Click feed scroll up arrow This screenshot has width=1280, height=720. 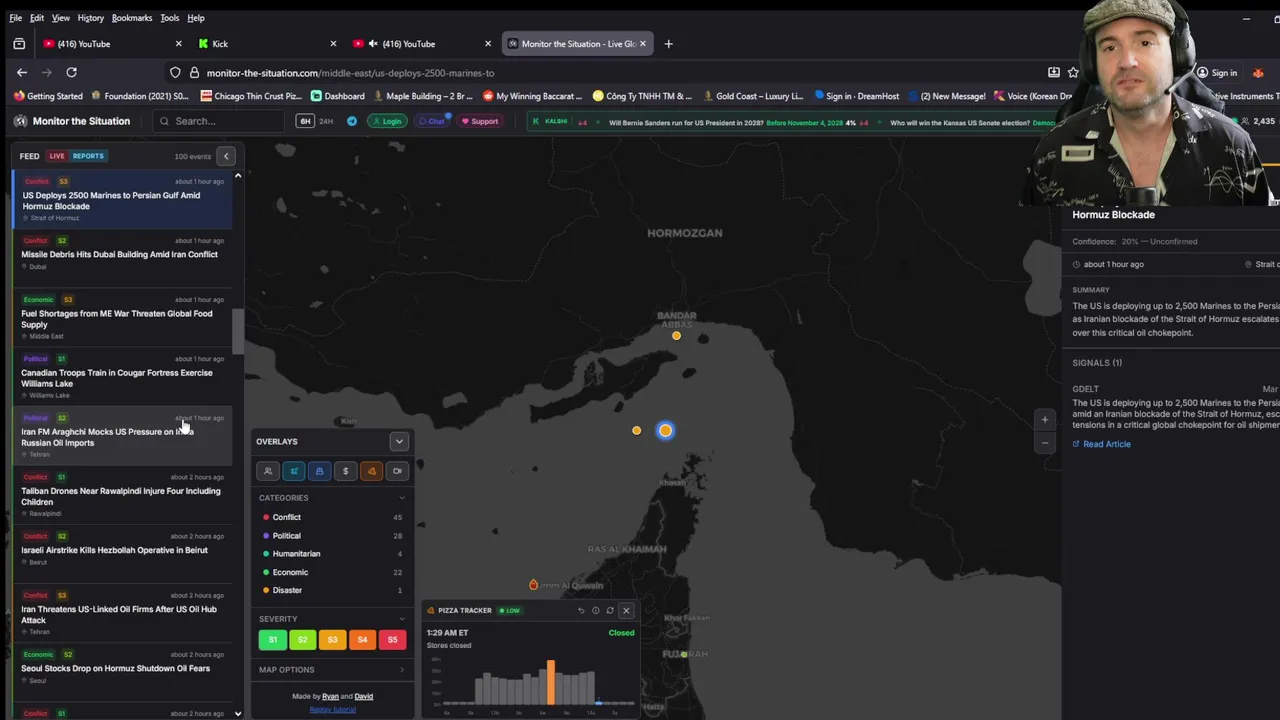click(238, 176)
